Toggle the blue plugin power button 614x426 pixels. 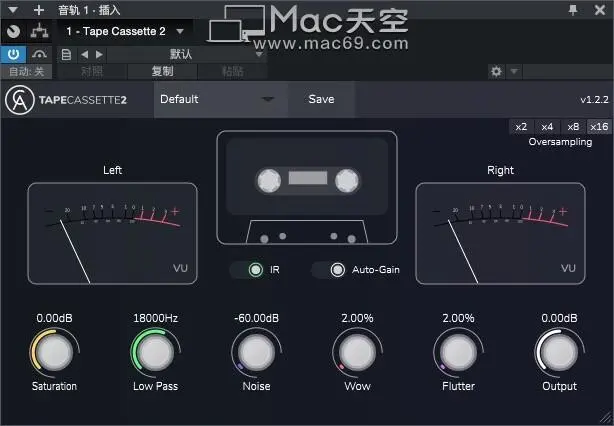click(13, 54)
